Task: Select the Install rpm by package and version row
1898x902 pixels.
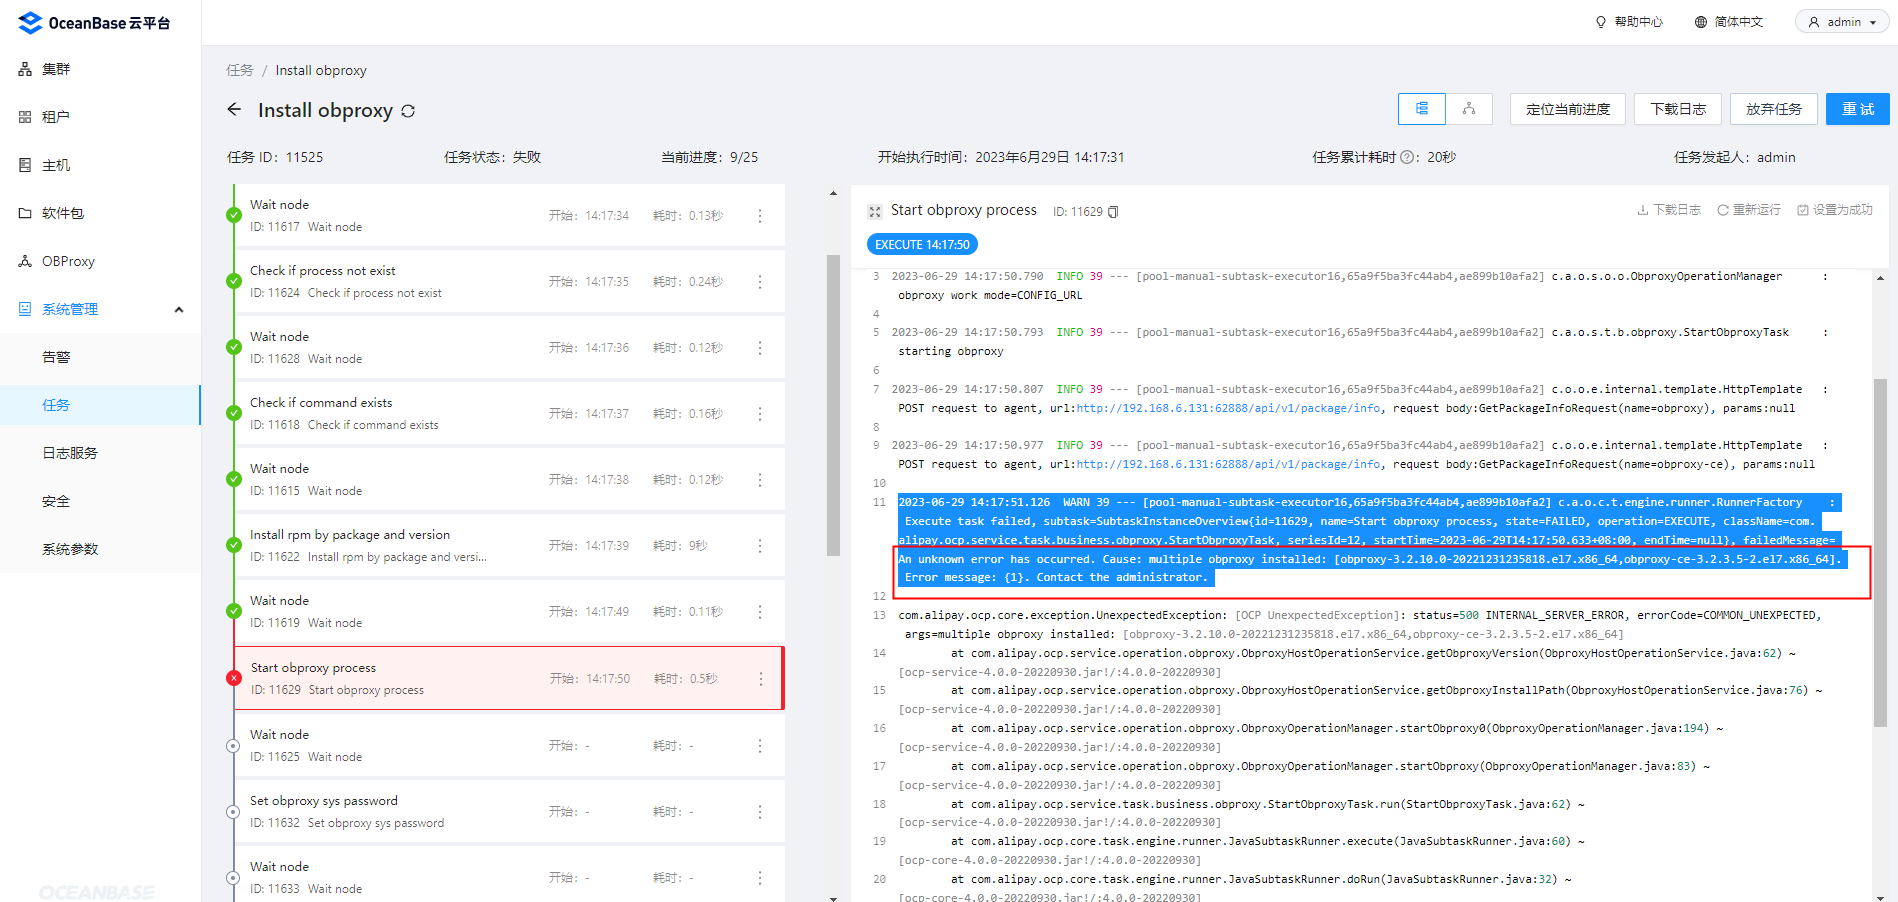Action: point(509,546)
